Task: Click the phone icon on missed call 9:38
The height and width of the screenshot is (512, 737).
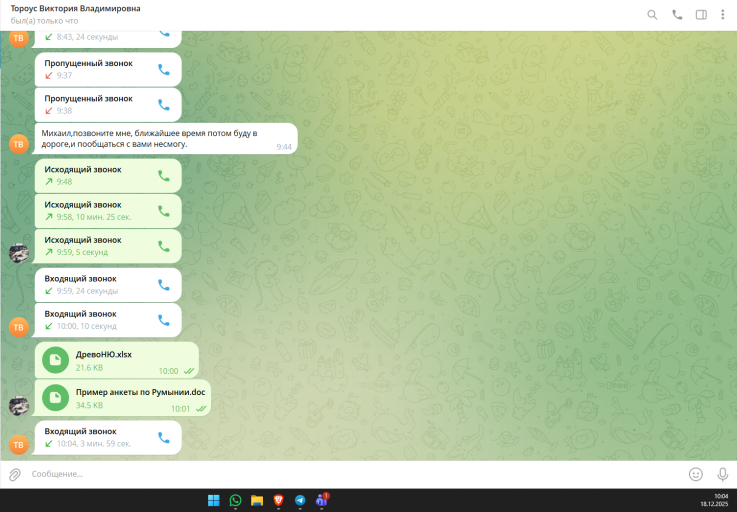Action: pos(164,105)
